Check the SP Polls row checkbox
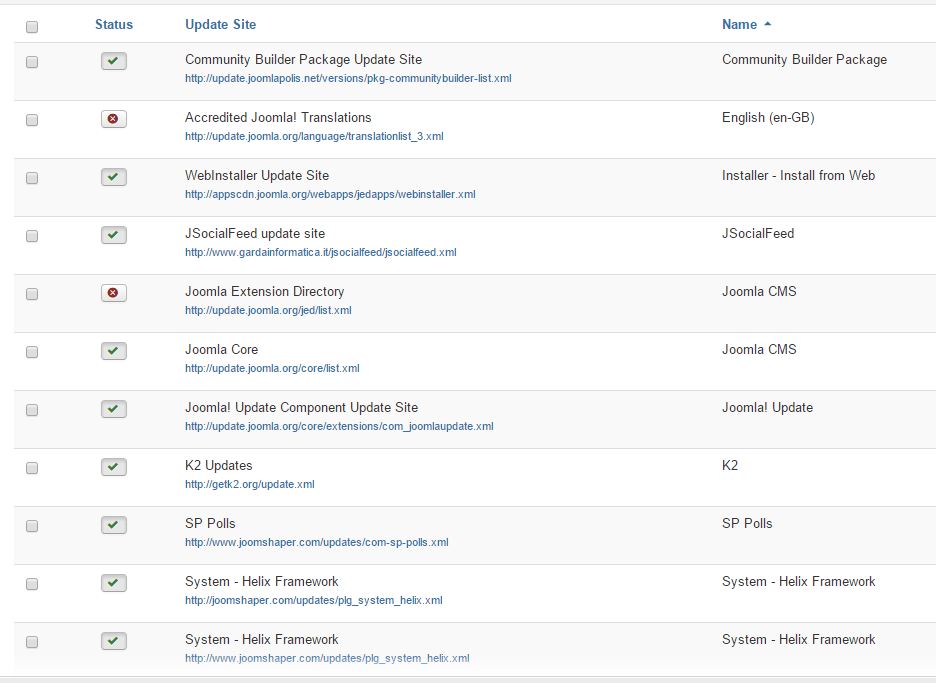Viewport: 936px width, 683px height. tap(32, 526)
